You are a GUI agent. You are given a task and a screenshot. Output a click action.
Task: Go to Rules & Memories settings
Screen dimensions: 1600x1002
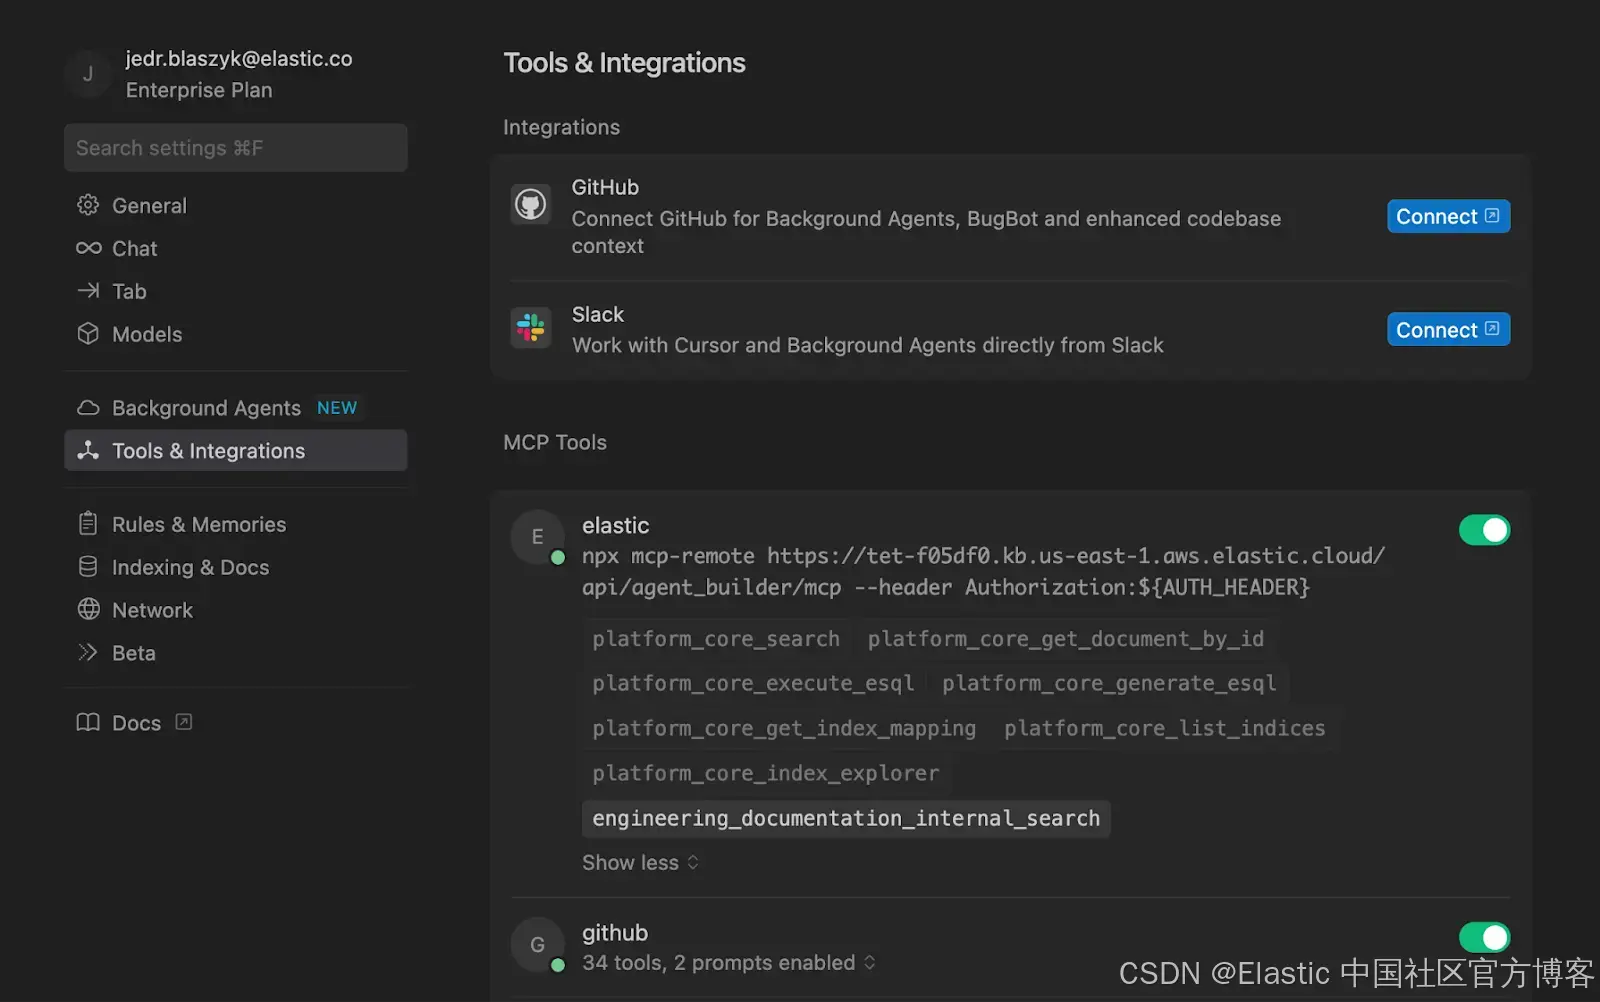(198, 524)
